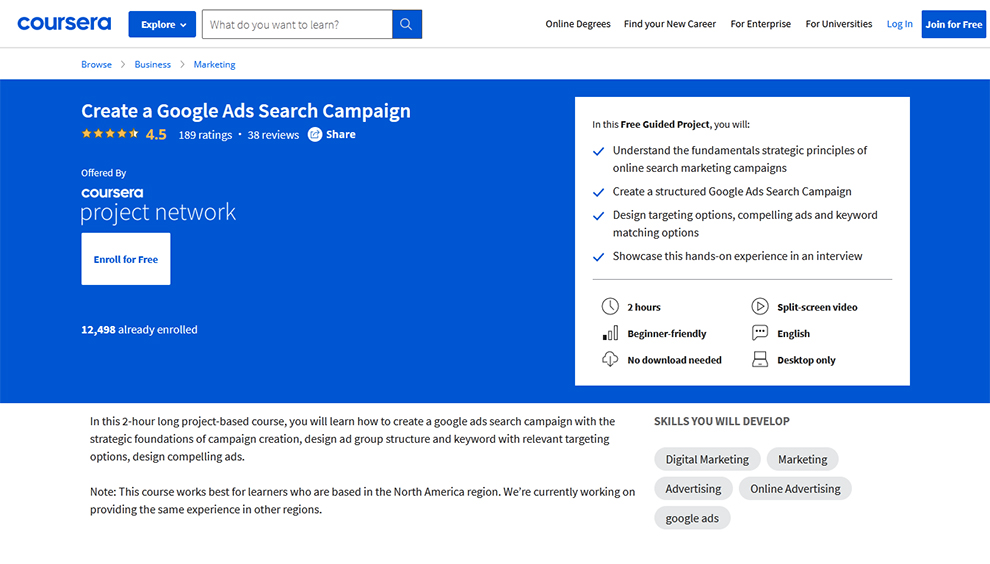Open Online Degrees in the header
Image resolution: width=990 pixels, height=564 pixels.
578,24
